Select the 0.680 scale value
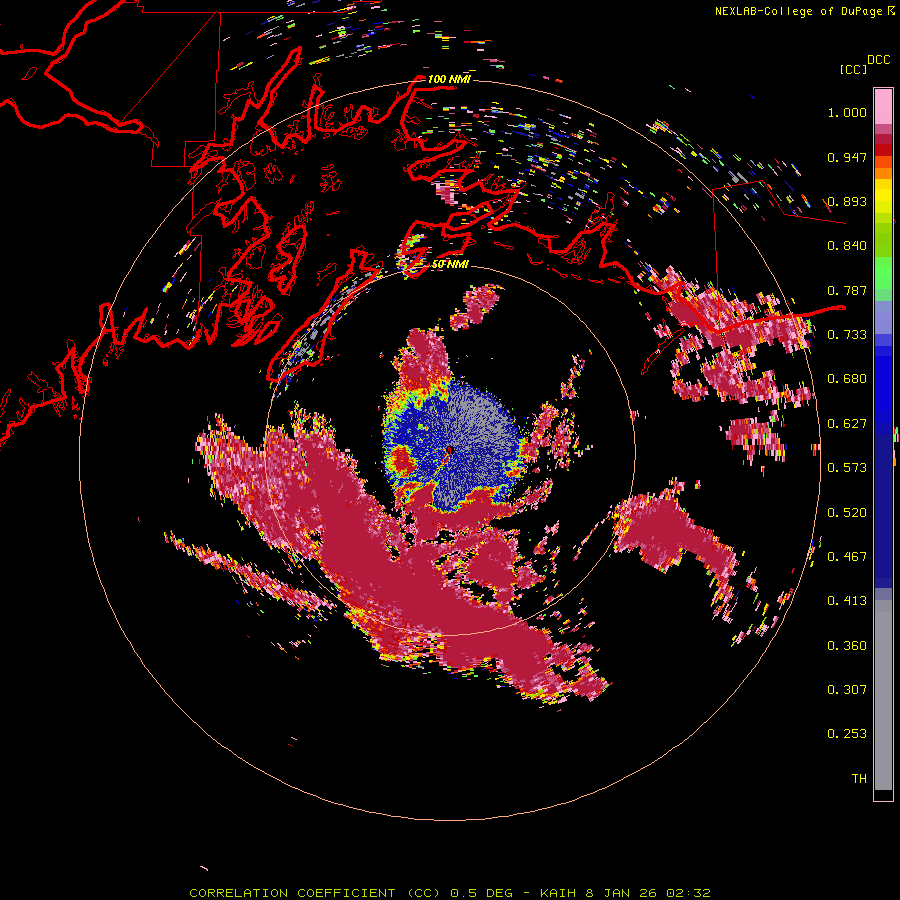Image resolution: width=900 pixels, height=900 pixels. click(x=847, y=379)
